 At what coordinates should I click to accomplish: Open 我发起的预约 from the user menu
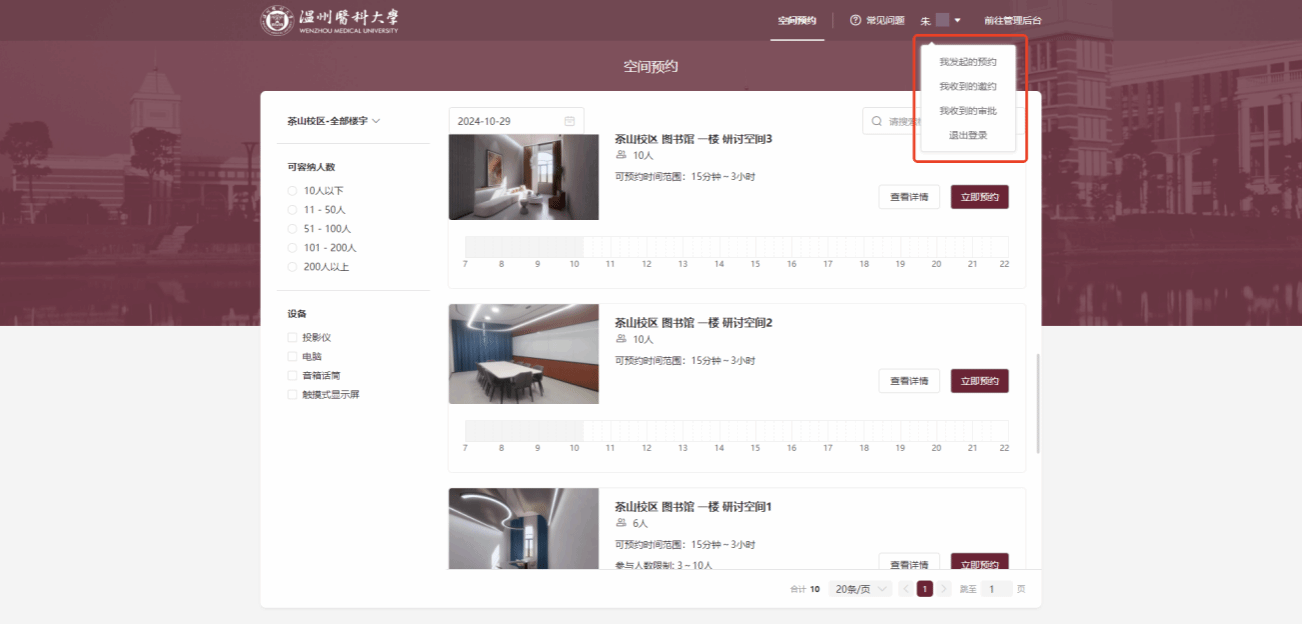pyautogui.click(x=968, y=62)
